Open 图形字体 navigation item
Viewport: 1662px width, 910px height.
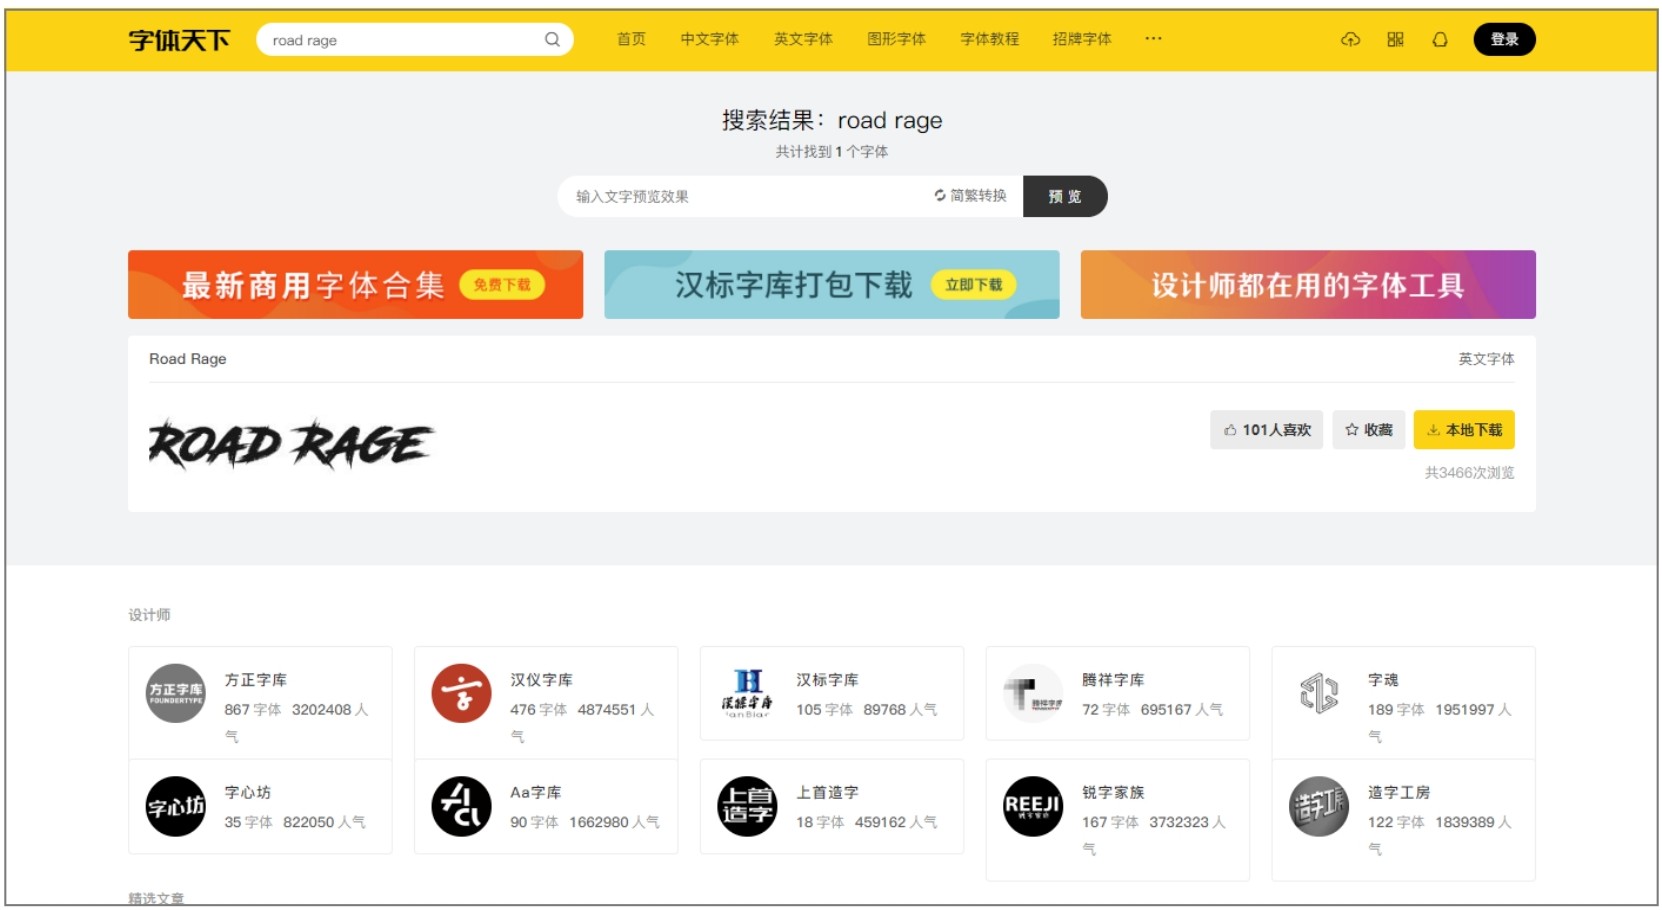coord(896,39)
